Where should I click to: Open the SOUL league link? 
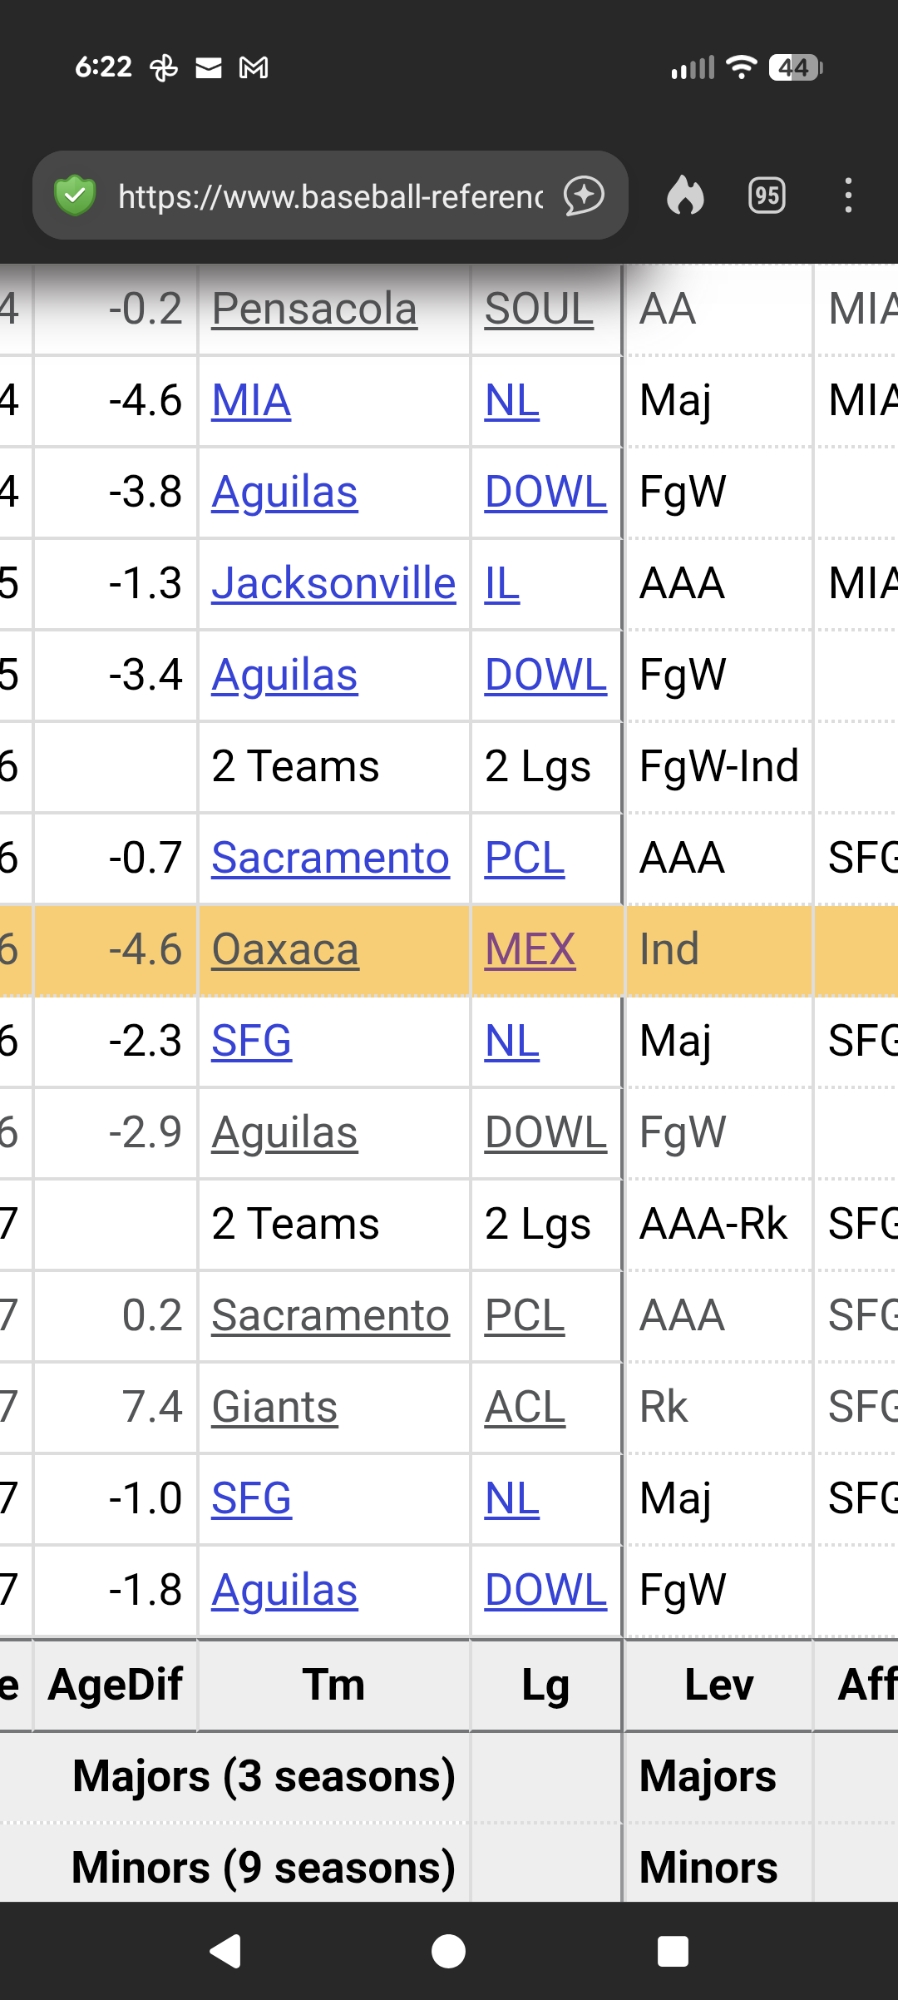539,309
